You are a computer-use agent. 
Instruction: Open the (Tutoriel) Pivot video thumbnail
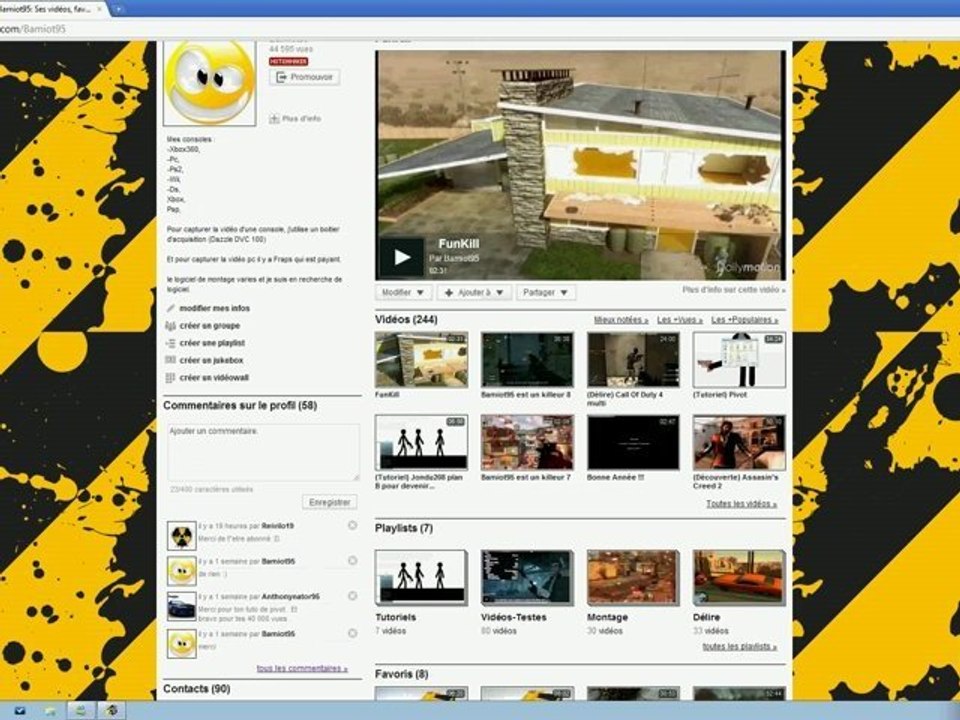[739, 360]
